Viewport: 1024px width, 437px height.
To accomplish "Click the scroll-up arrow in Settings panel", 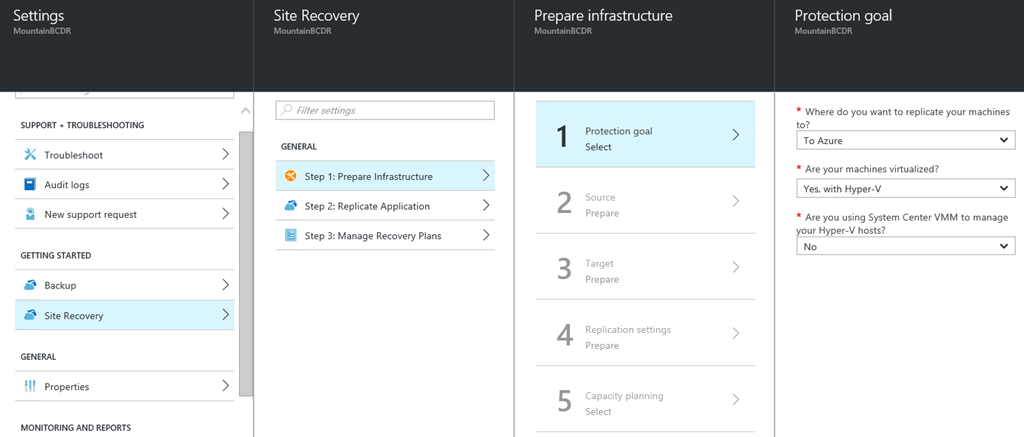I will tap(246, 111).
